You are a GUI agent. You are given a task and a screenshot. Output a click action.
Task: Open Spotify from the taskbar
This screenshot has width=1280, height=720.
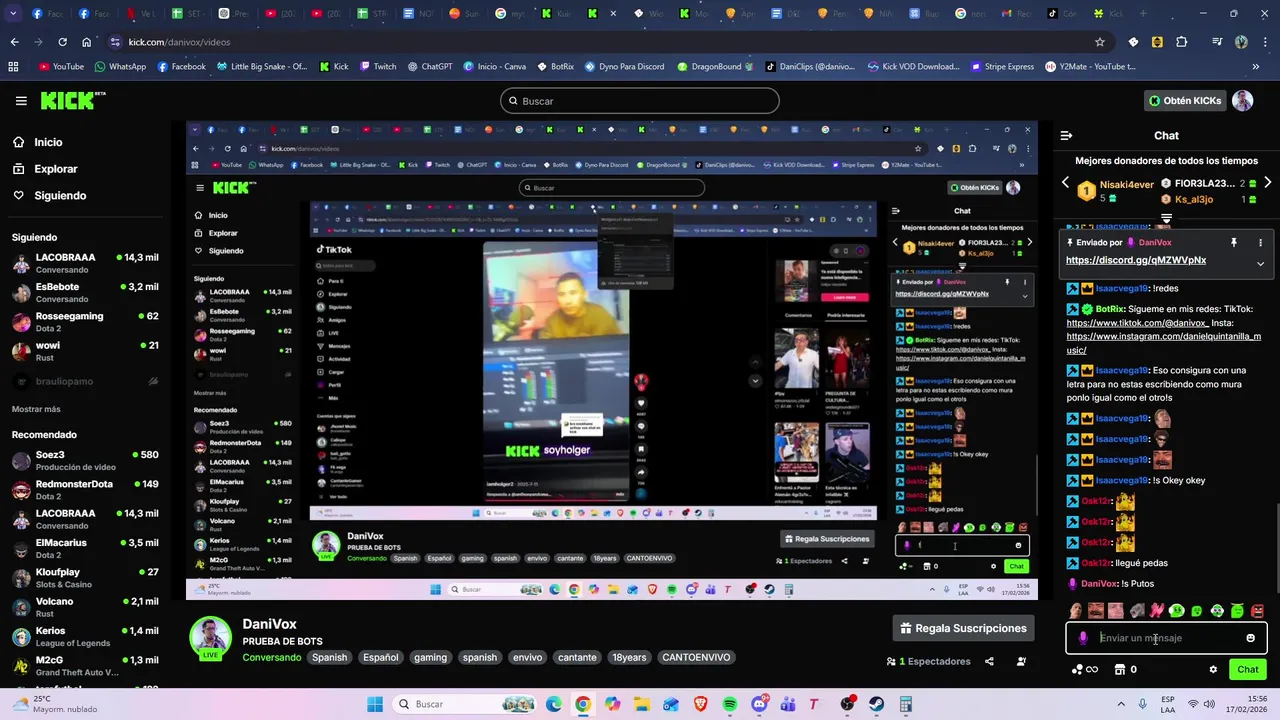(x=730, y=704)
